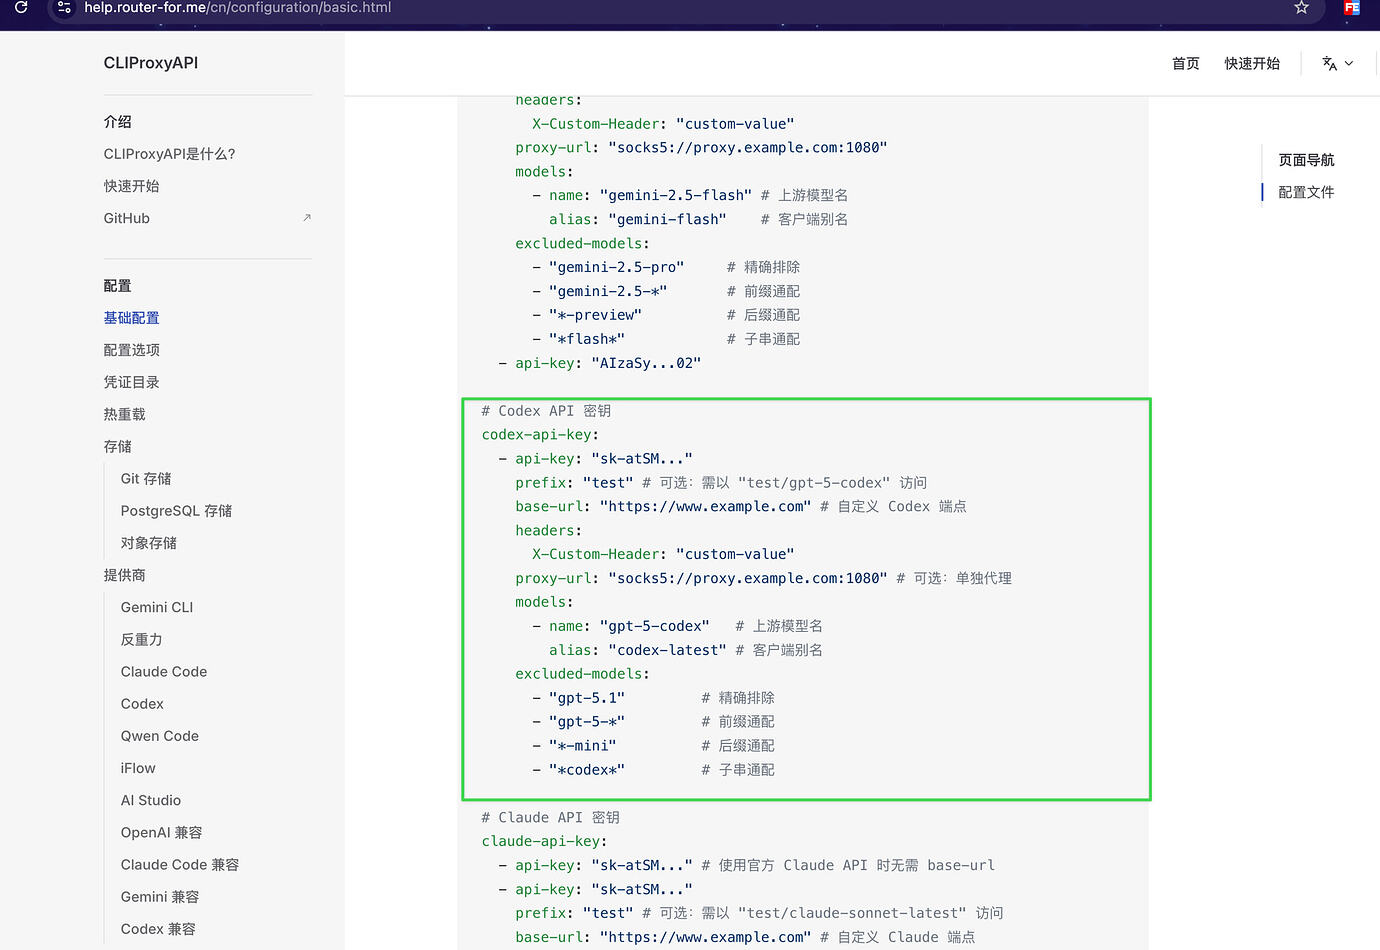1380x950 pixels.
Task: Open the 存储 sidebar section
Action: 118,446
